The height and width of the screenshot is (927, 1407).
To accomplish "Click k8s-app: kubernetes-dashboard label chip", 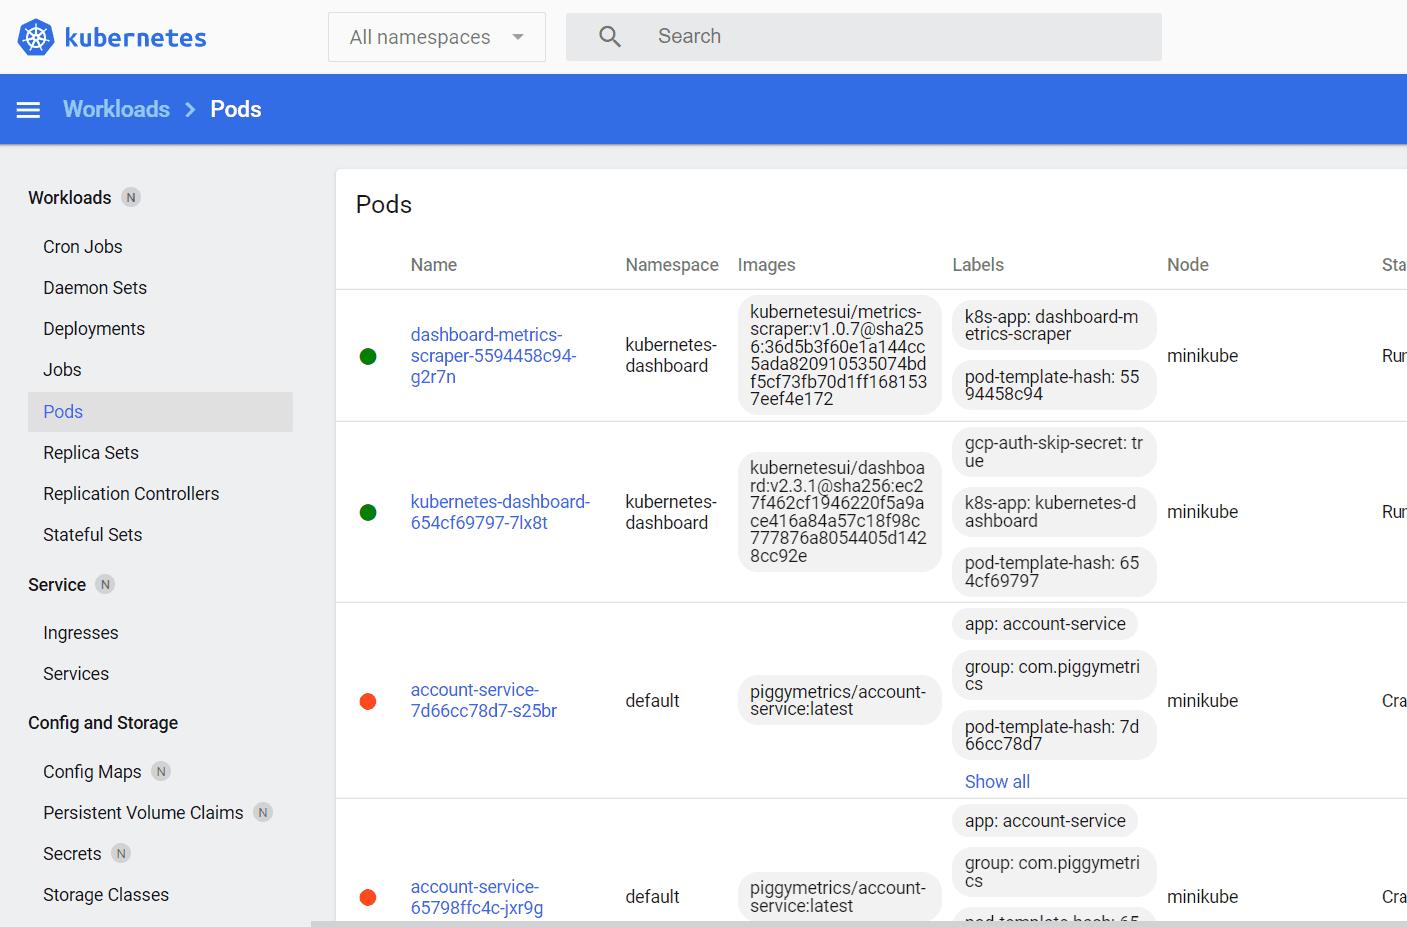I will pyautogui.click(x=1054, y=512).
